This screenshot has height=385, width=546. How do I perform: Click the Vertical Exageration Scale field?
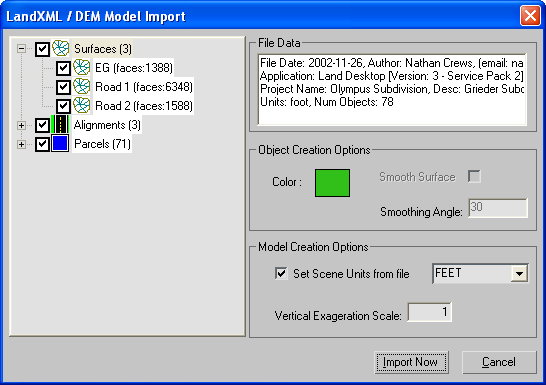(x=429, y=312)
